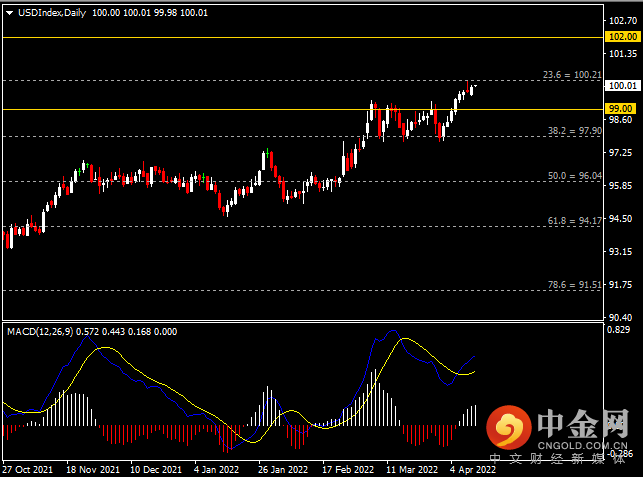643x477 pixels.
Task: Click the price scale value 101.35
Action: click(x=623, y=54)
